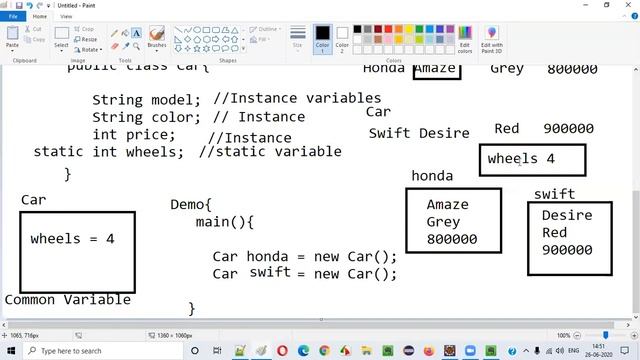Open Microsoft Edge from taskbar

(x=303, y=351)
